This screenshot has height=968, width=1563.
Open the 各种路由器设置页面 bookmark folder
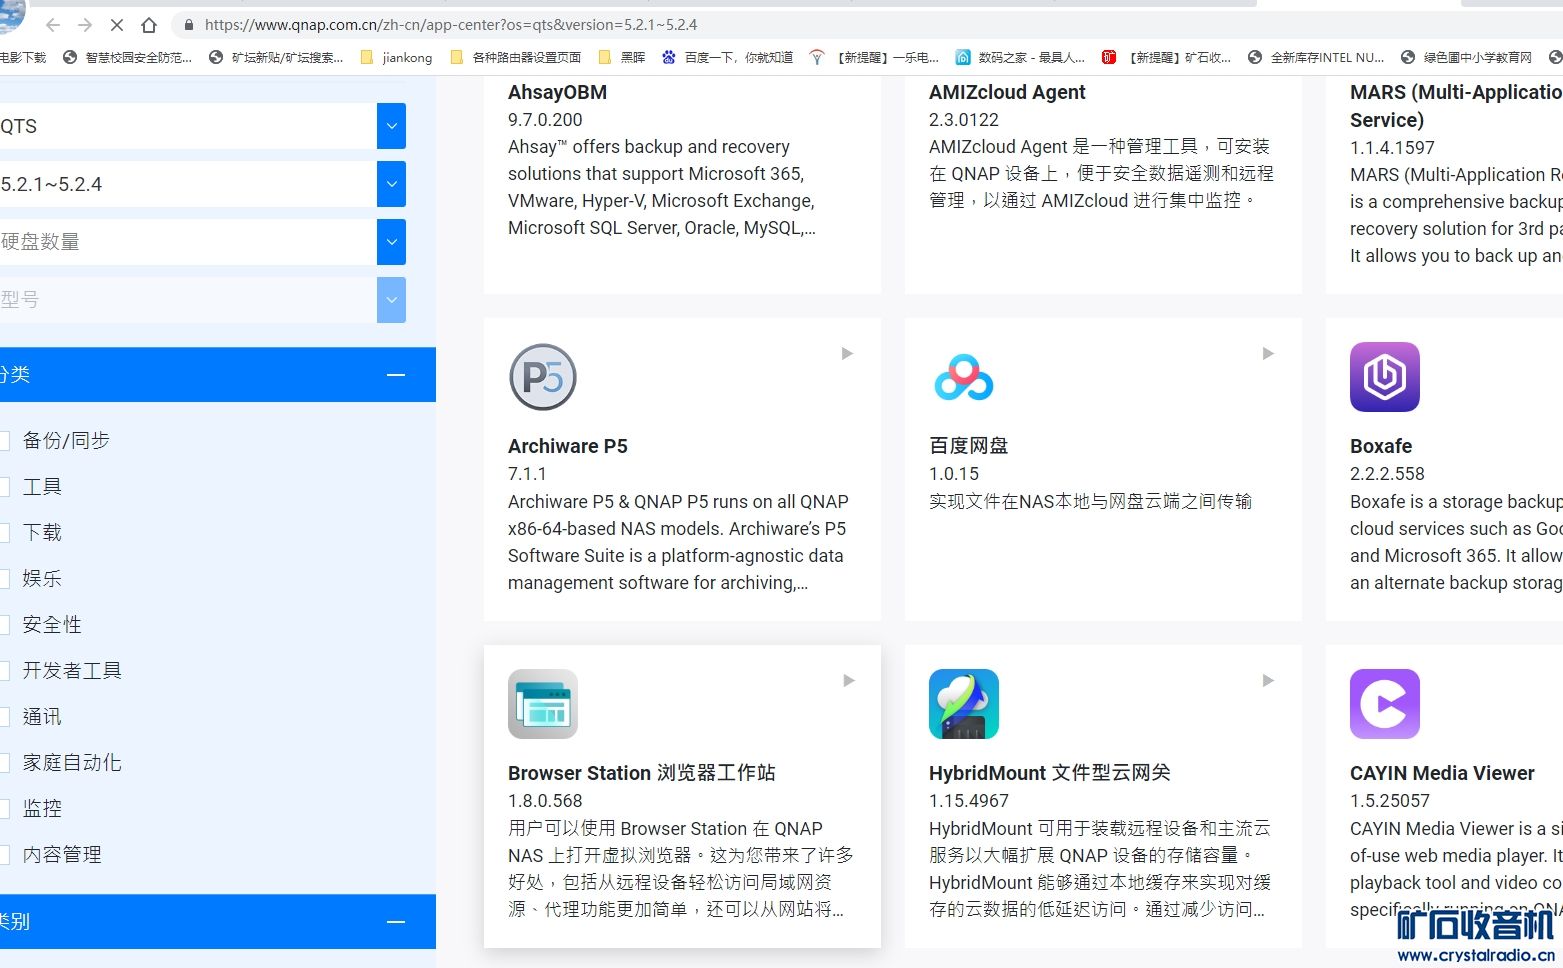[515, 57]
